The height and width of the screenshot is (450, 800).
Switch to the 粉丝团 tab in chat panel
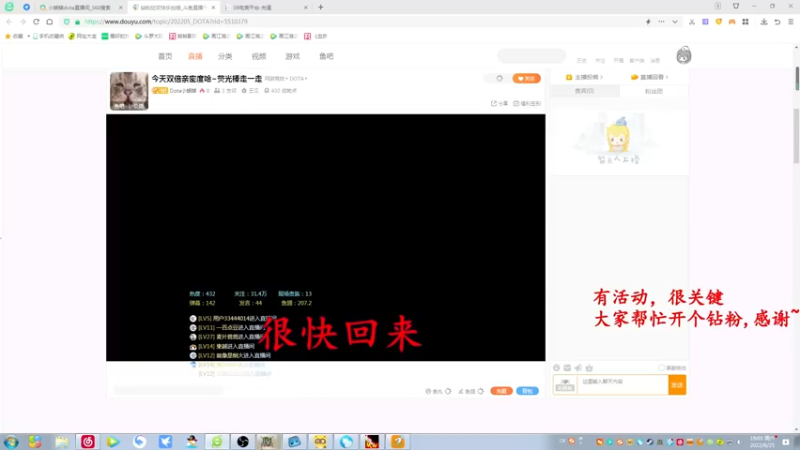(654, 91)
